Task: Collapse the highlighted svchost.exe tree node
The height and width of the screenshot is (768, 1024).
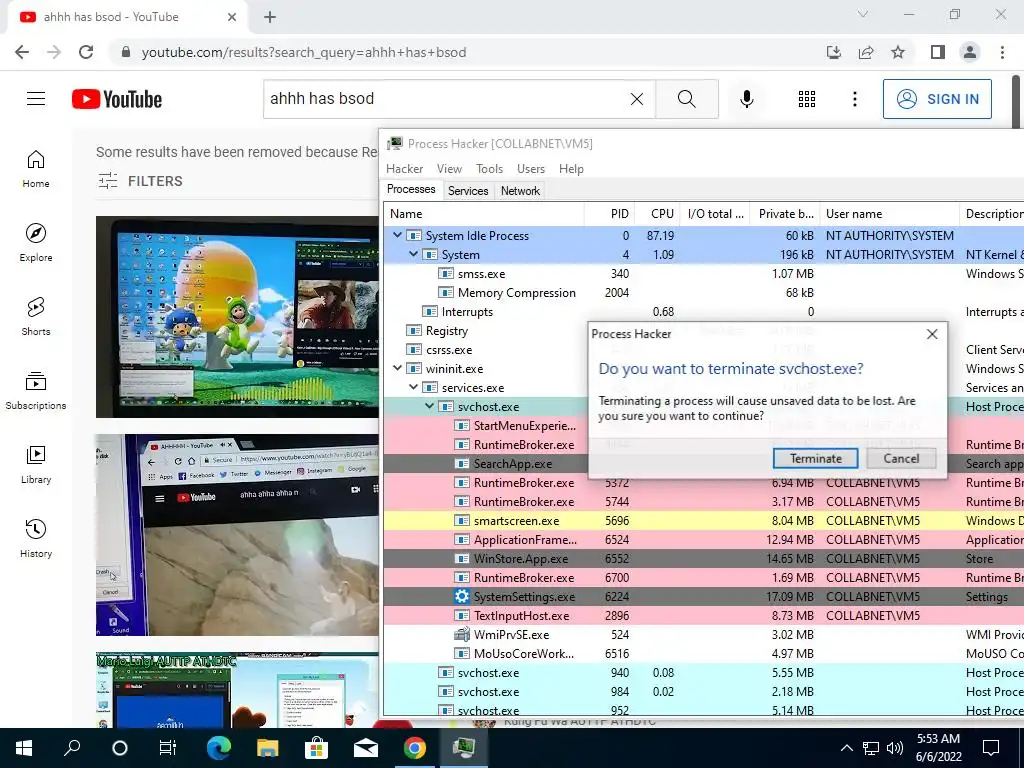Action: (429, 406)
